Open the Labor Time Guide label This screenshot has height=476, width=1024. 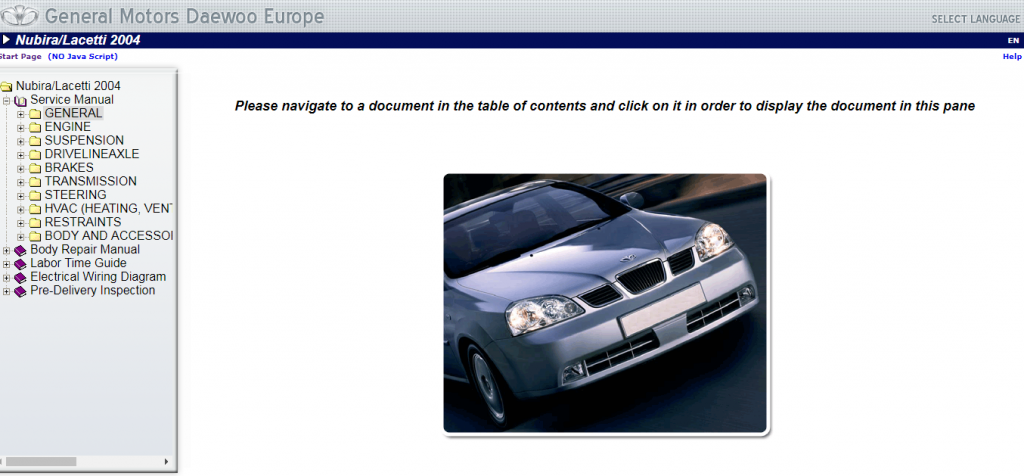click(x=78, y=263)
